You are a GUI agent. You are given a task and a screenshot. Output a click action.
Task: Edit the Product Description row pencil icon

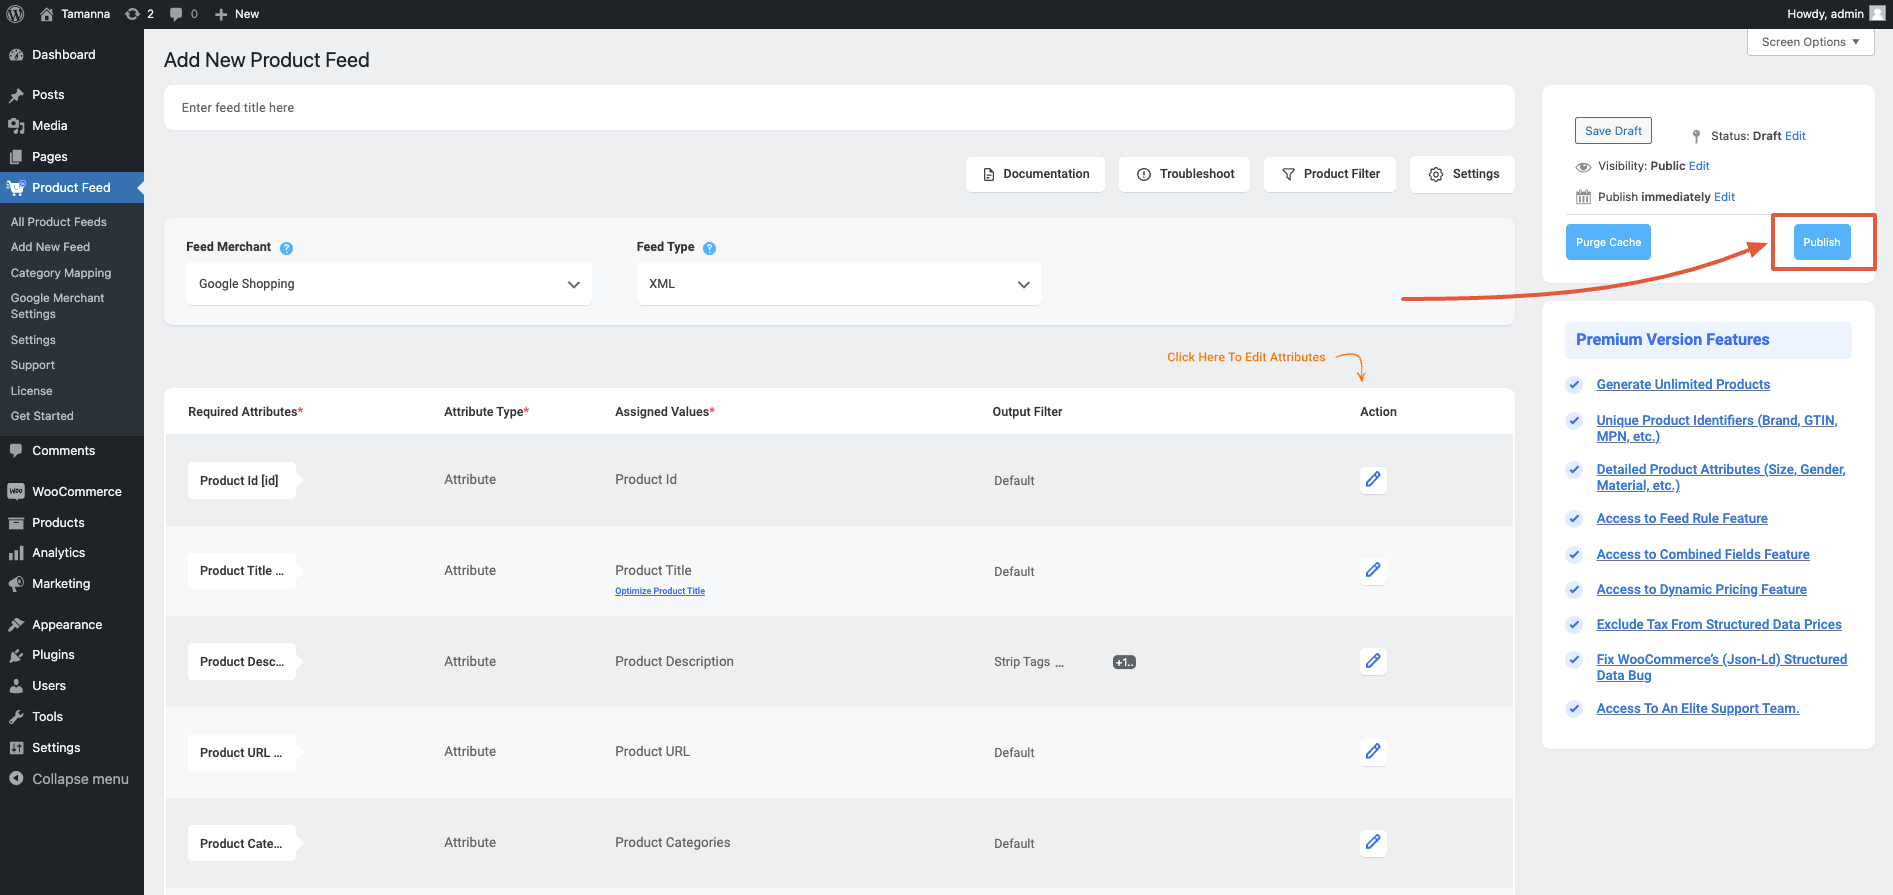click(1373, 661)
